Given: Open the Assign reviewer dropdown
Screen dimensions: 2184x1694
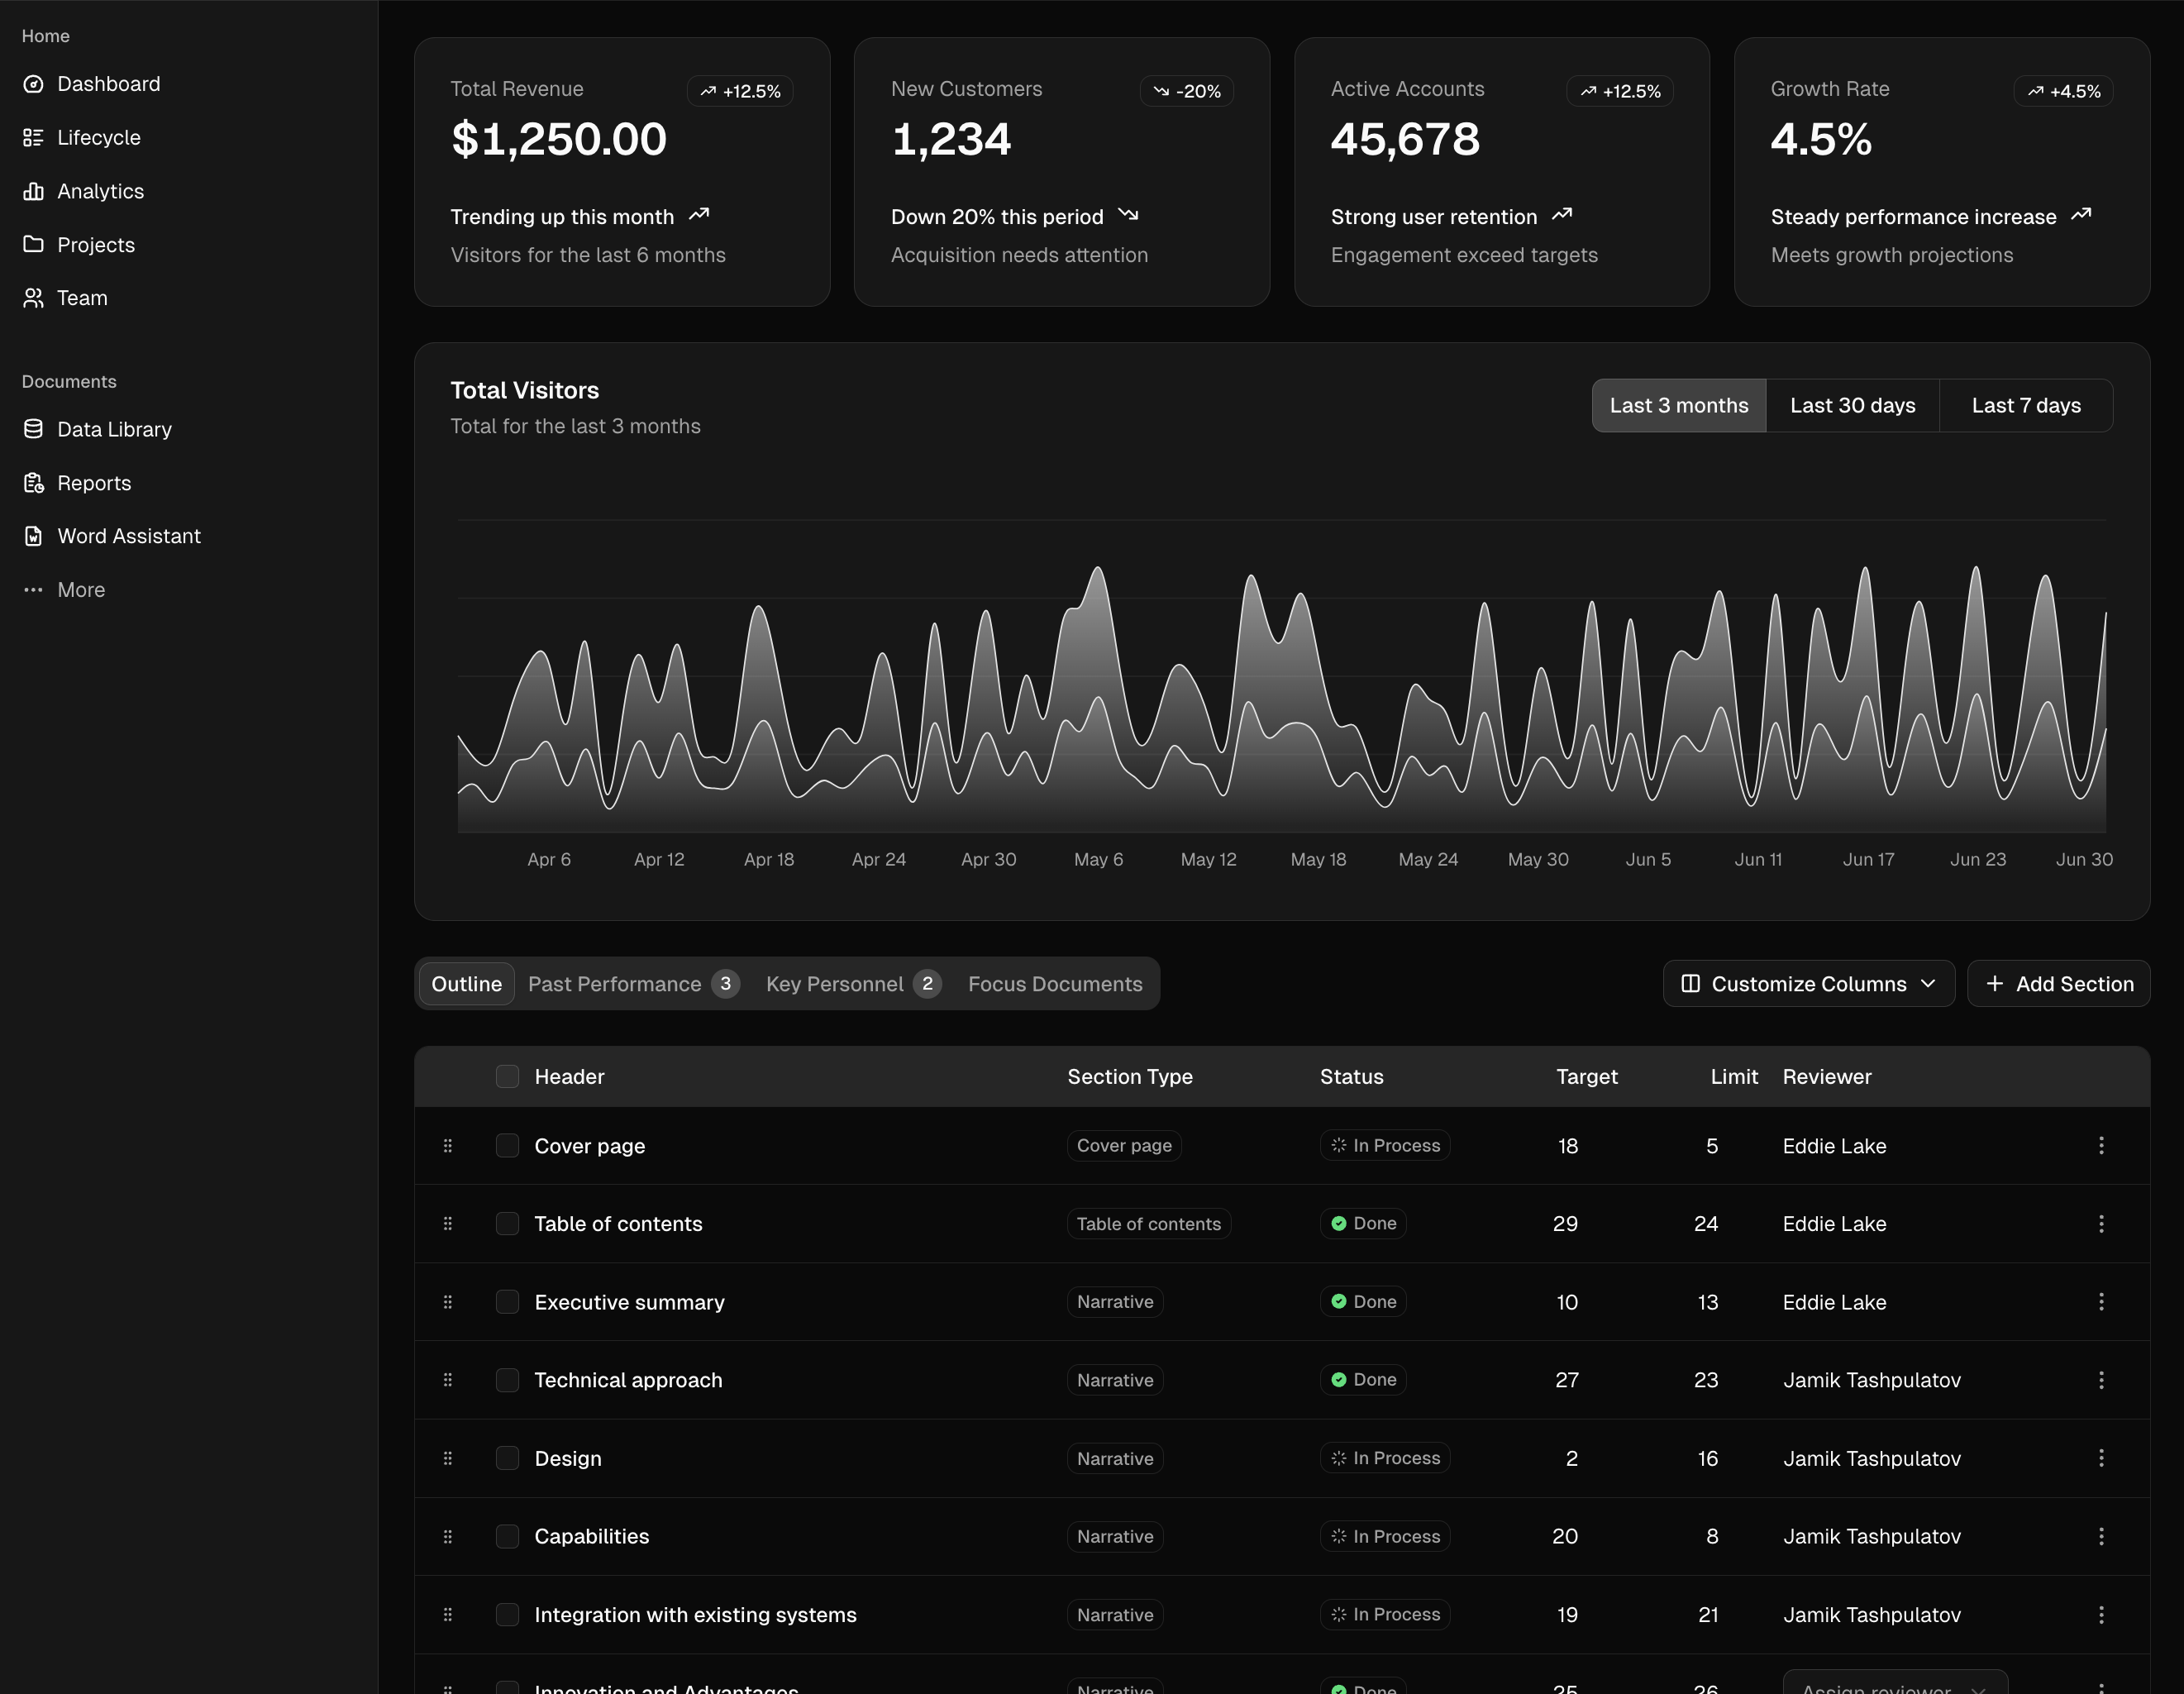Looking at the screenshot, I should tap(1893, 1685).
